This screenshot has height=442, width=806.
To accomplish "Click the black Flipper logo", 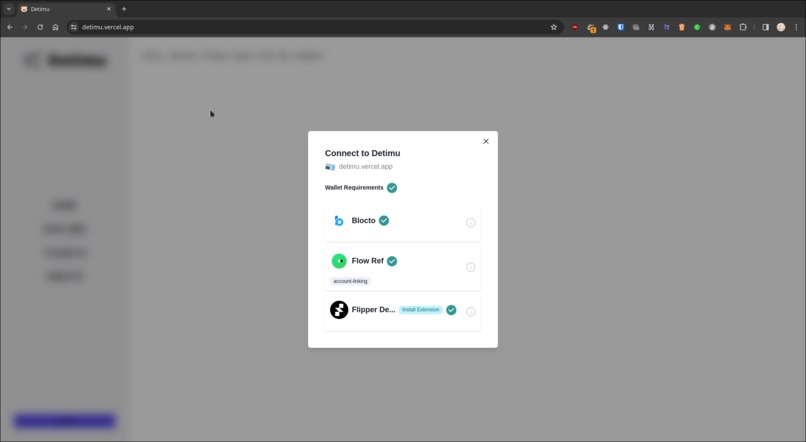I will [x=339, y=310].
